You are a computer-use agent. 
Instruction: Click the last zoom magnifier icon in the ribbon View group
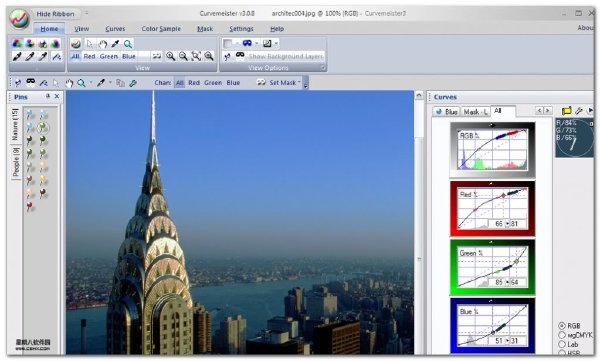pos(209,56)
